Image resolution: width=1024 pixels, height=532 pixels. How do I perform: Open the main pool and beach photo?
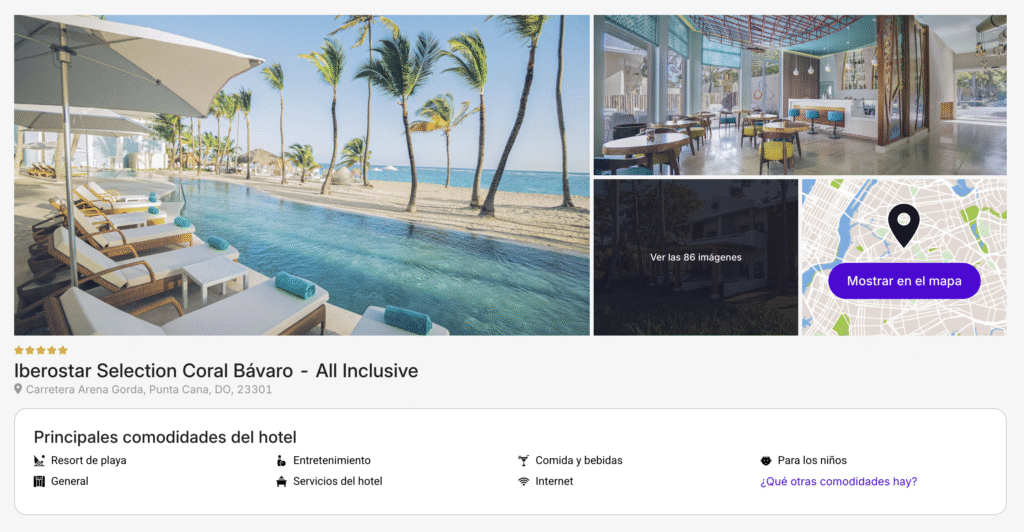point(302,175)
